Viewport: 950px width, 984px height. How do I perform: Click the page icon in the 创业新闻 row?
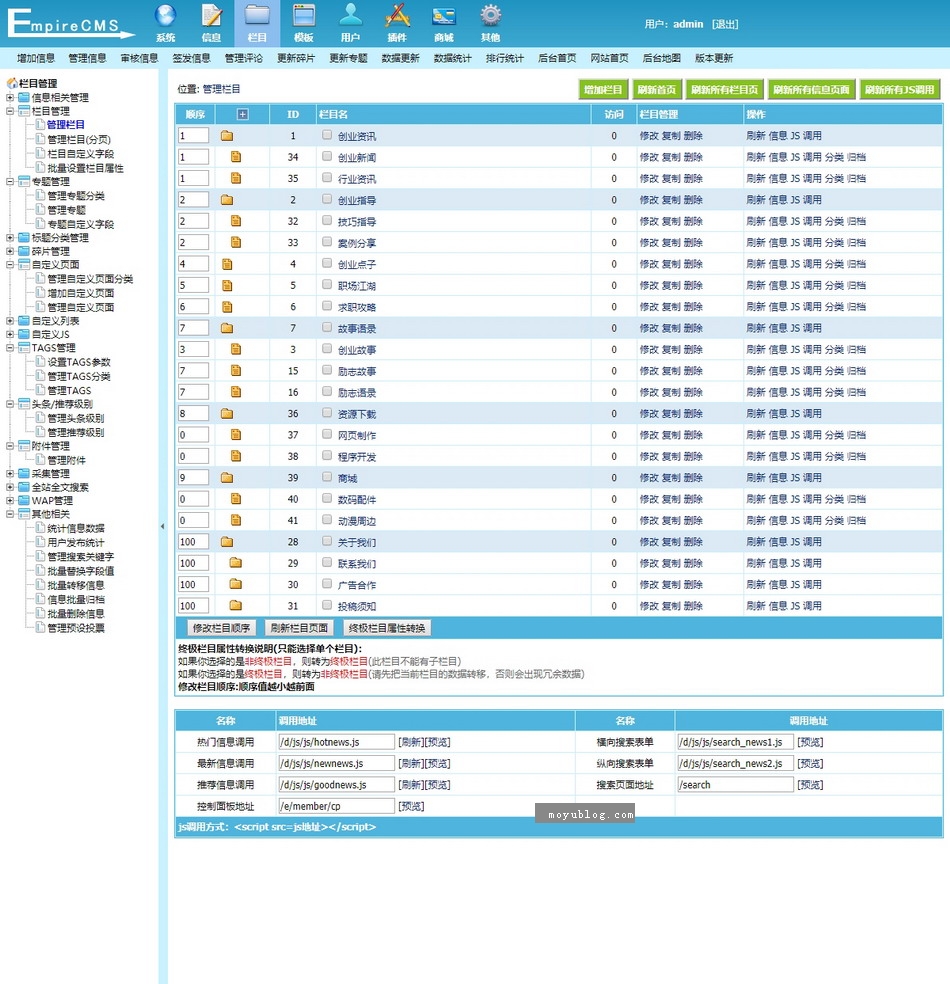click(x=236, y=157)
